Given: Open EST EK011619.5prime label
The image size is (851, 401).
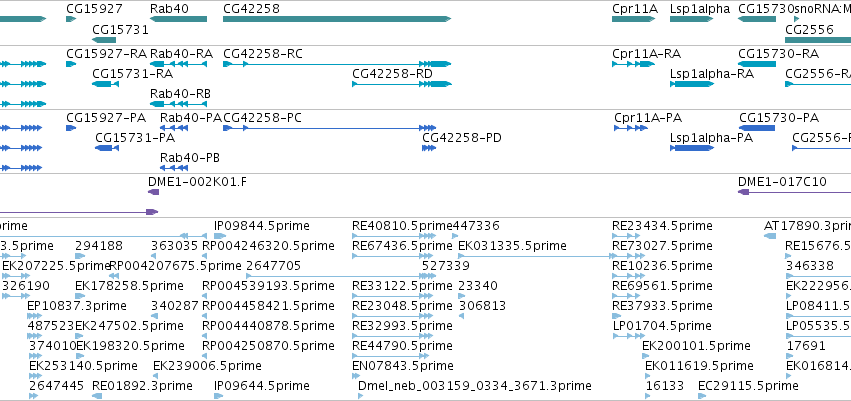Looking at the screenshot, I should point(700,366).
